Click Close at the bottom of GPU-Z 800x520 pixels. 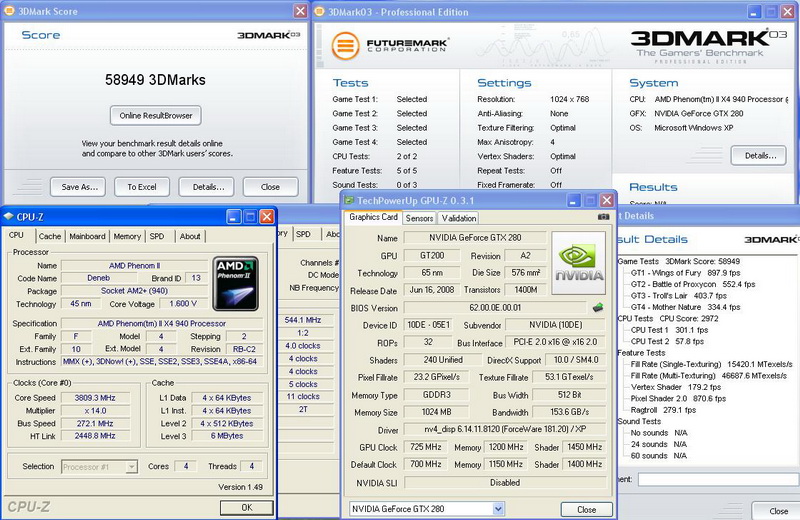(586, 509)
